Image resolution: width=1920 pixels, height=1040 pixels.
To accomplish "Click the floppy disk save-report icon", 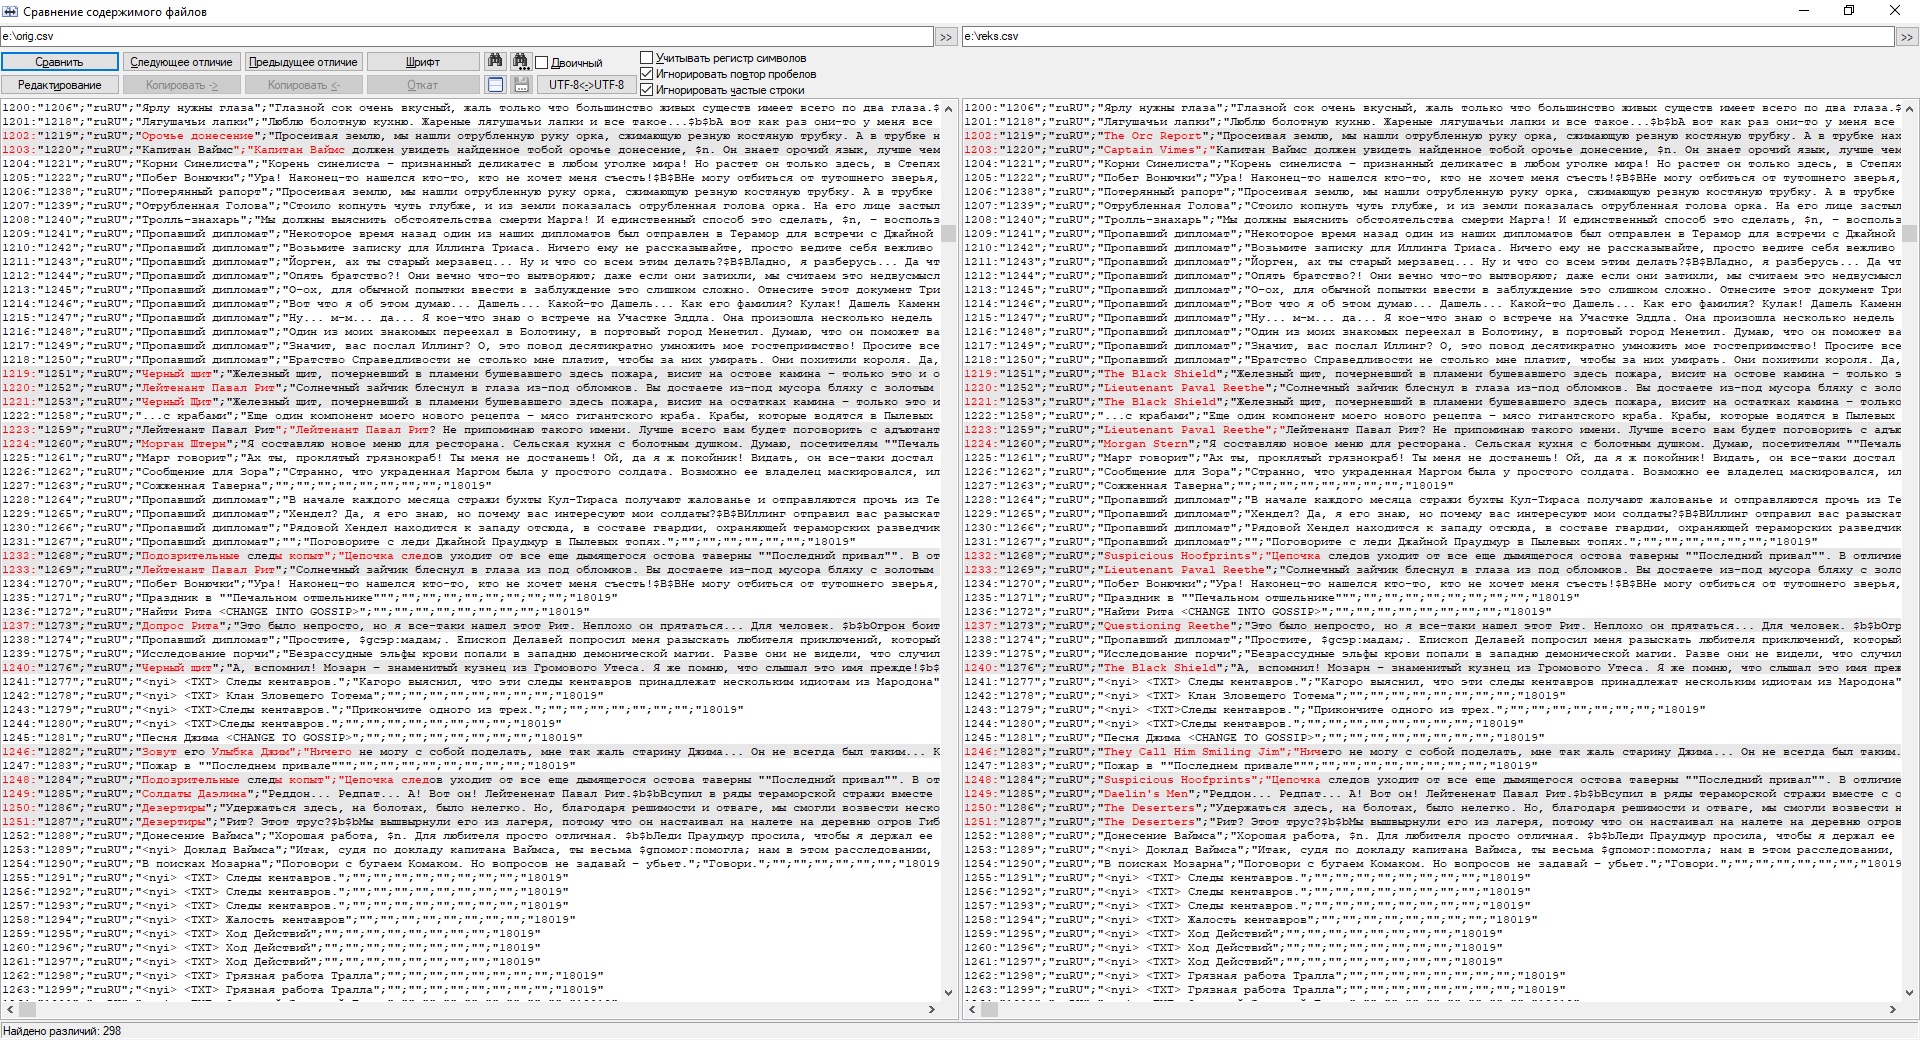I will coord(521,85).
